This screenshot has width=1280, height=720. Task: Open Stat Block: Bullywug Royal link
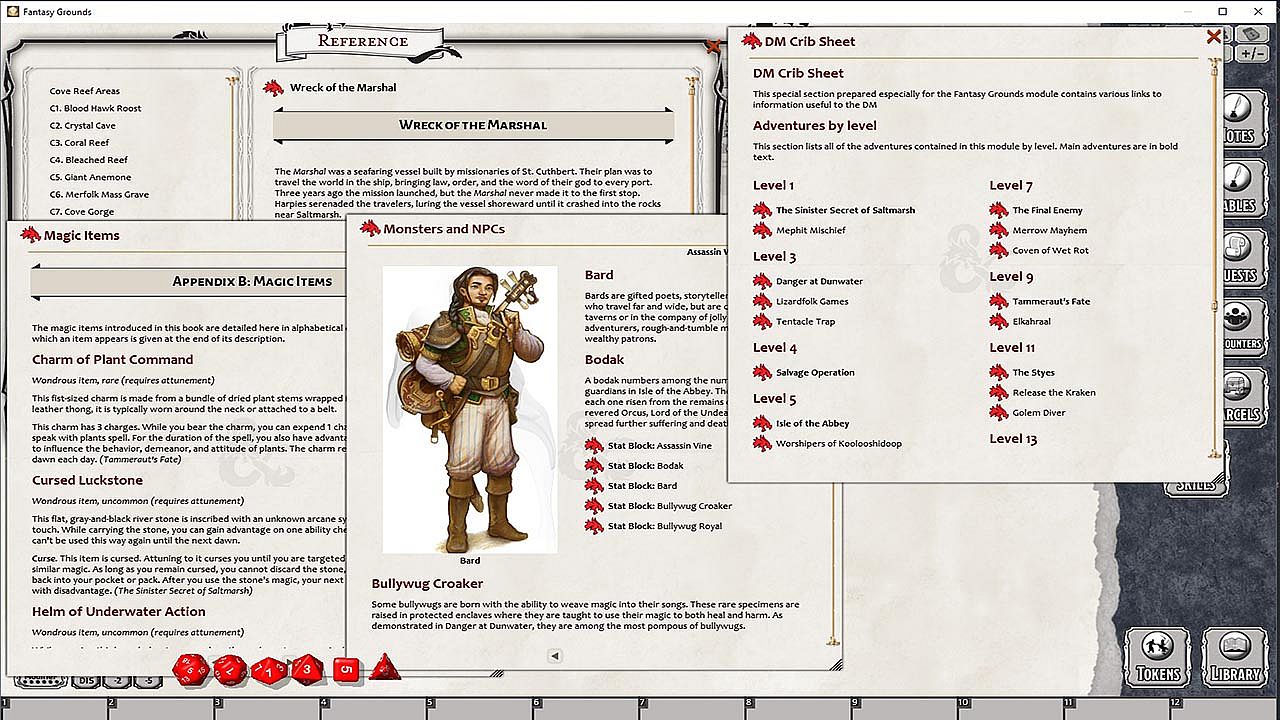tap(665, 526)
